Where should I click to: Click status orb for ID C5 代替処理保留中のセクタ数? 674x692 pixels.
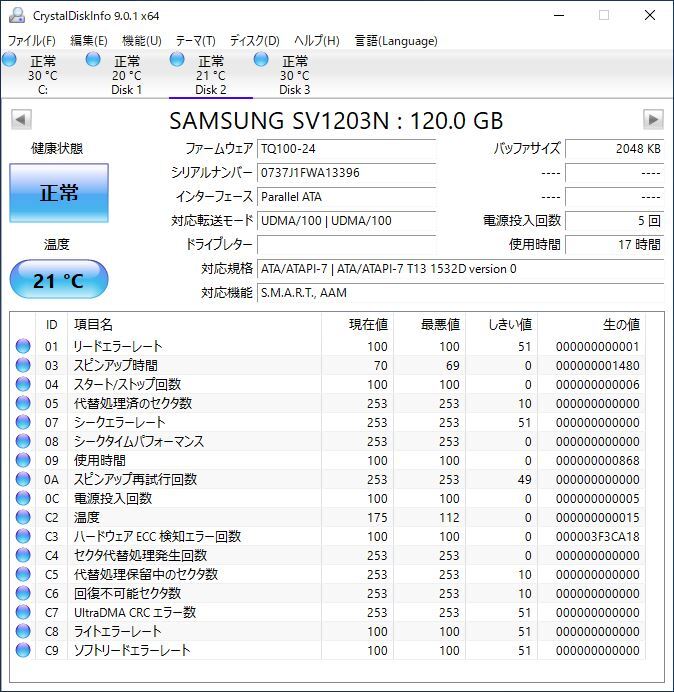click(x=23, y=574)
